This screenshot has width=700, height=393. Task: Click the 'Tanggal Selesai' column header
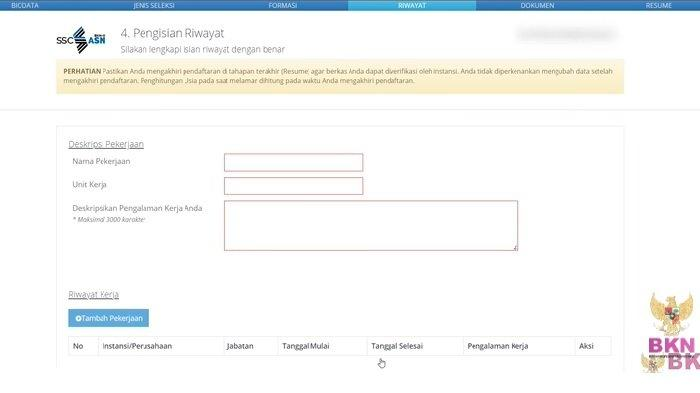(x=397, y=346)
